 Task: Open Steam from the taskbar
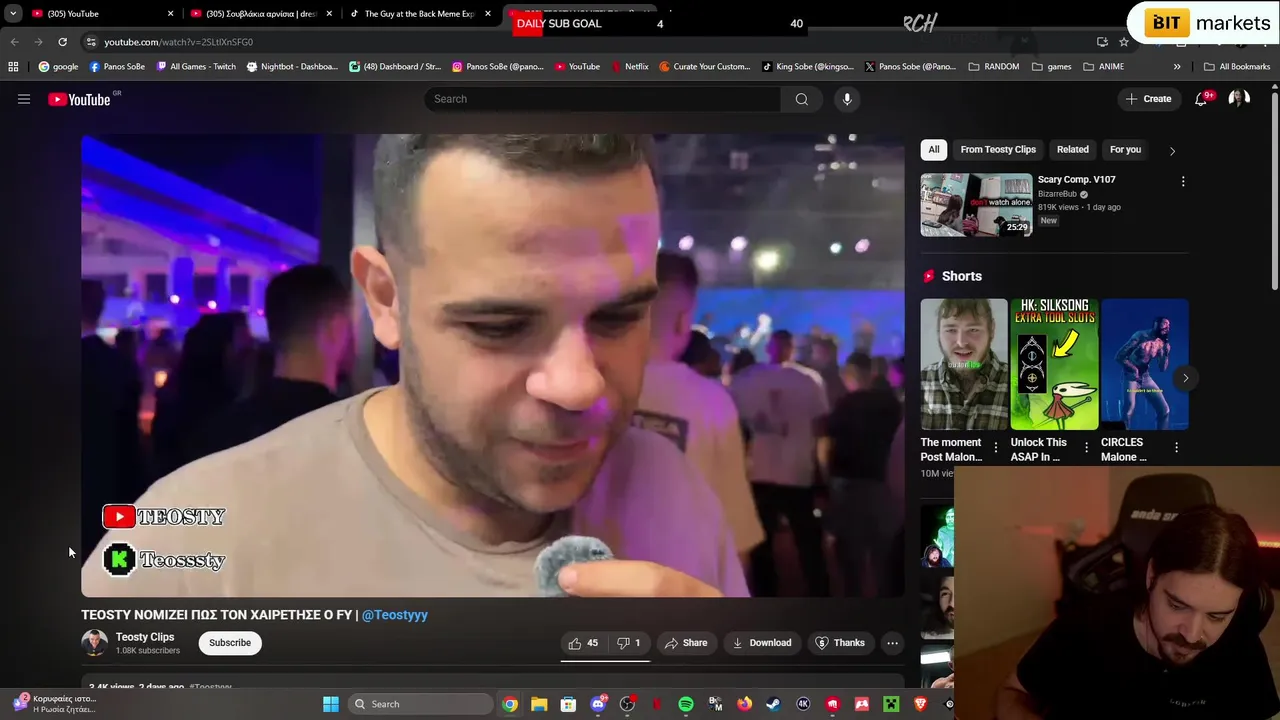tap(773, 704)
